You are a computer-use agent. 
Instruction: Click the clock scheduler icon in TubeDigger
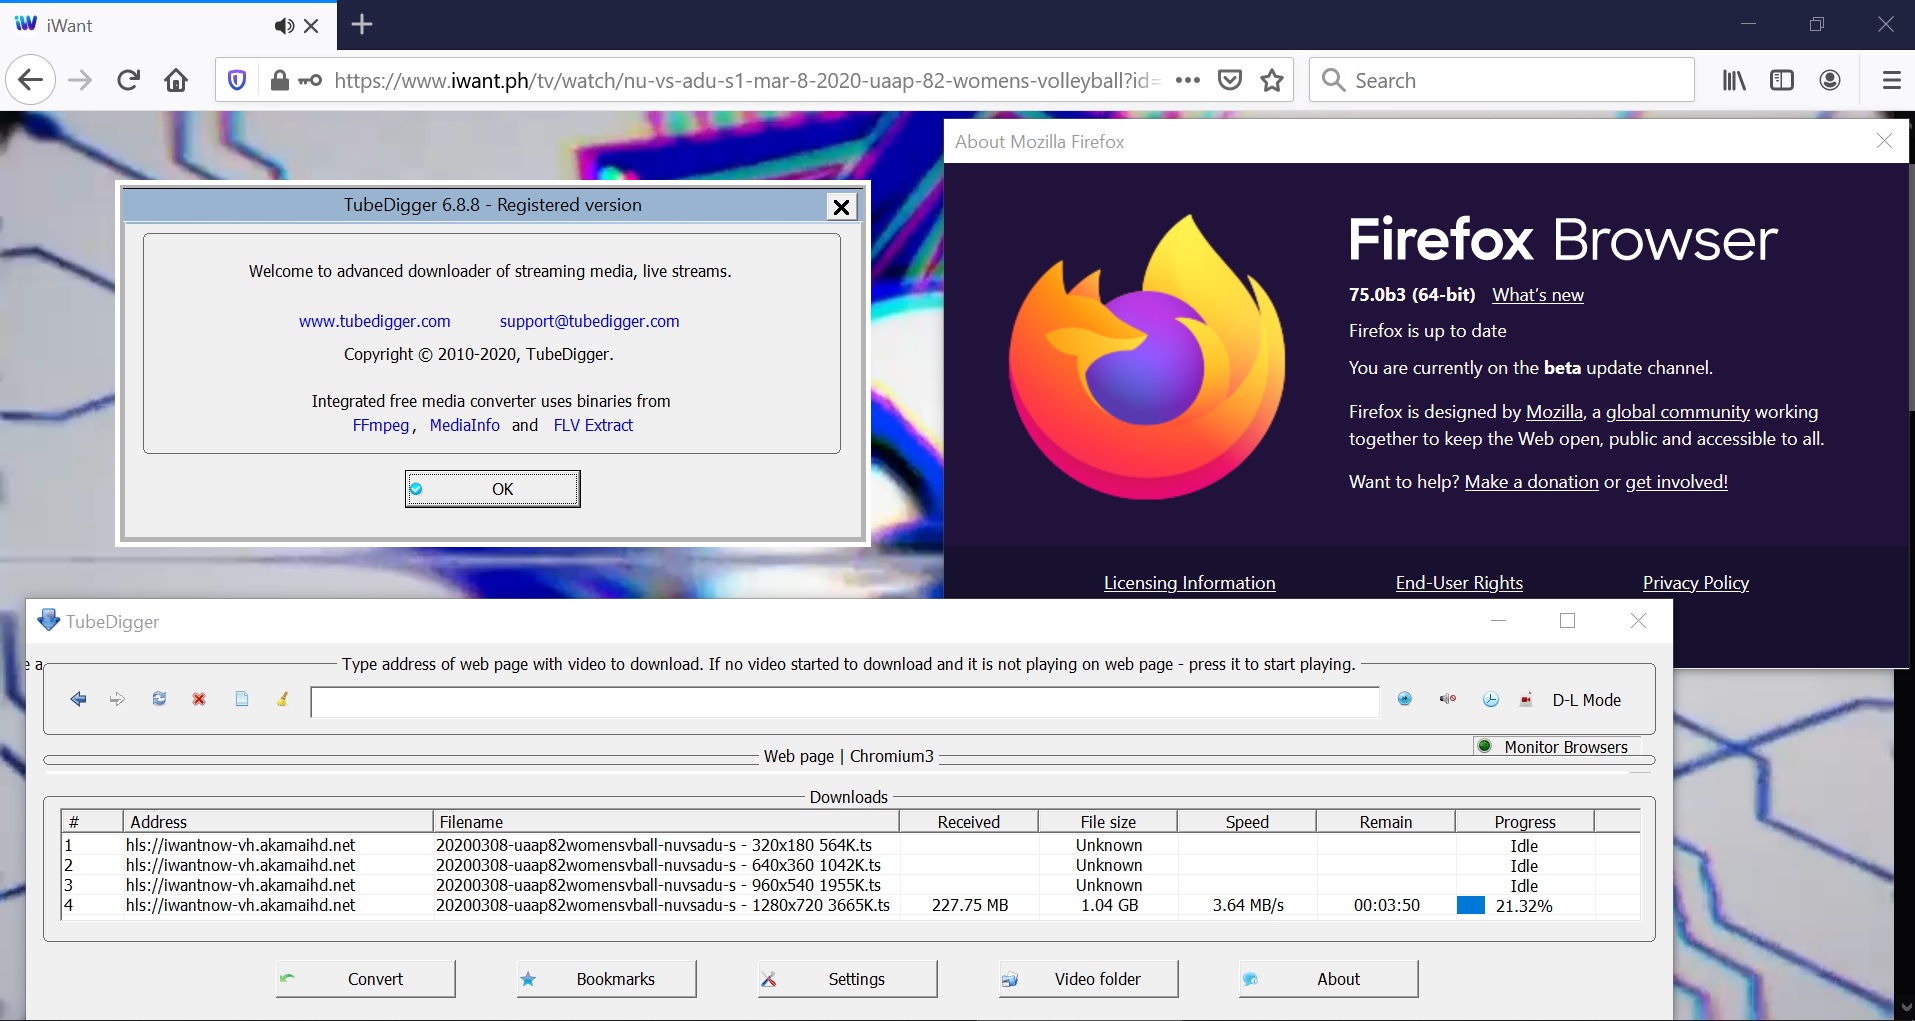[x=1490, y=700]
